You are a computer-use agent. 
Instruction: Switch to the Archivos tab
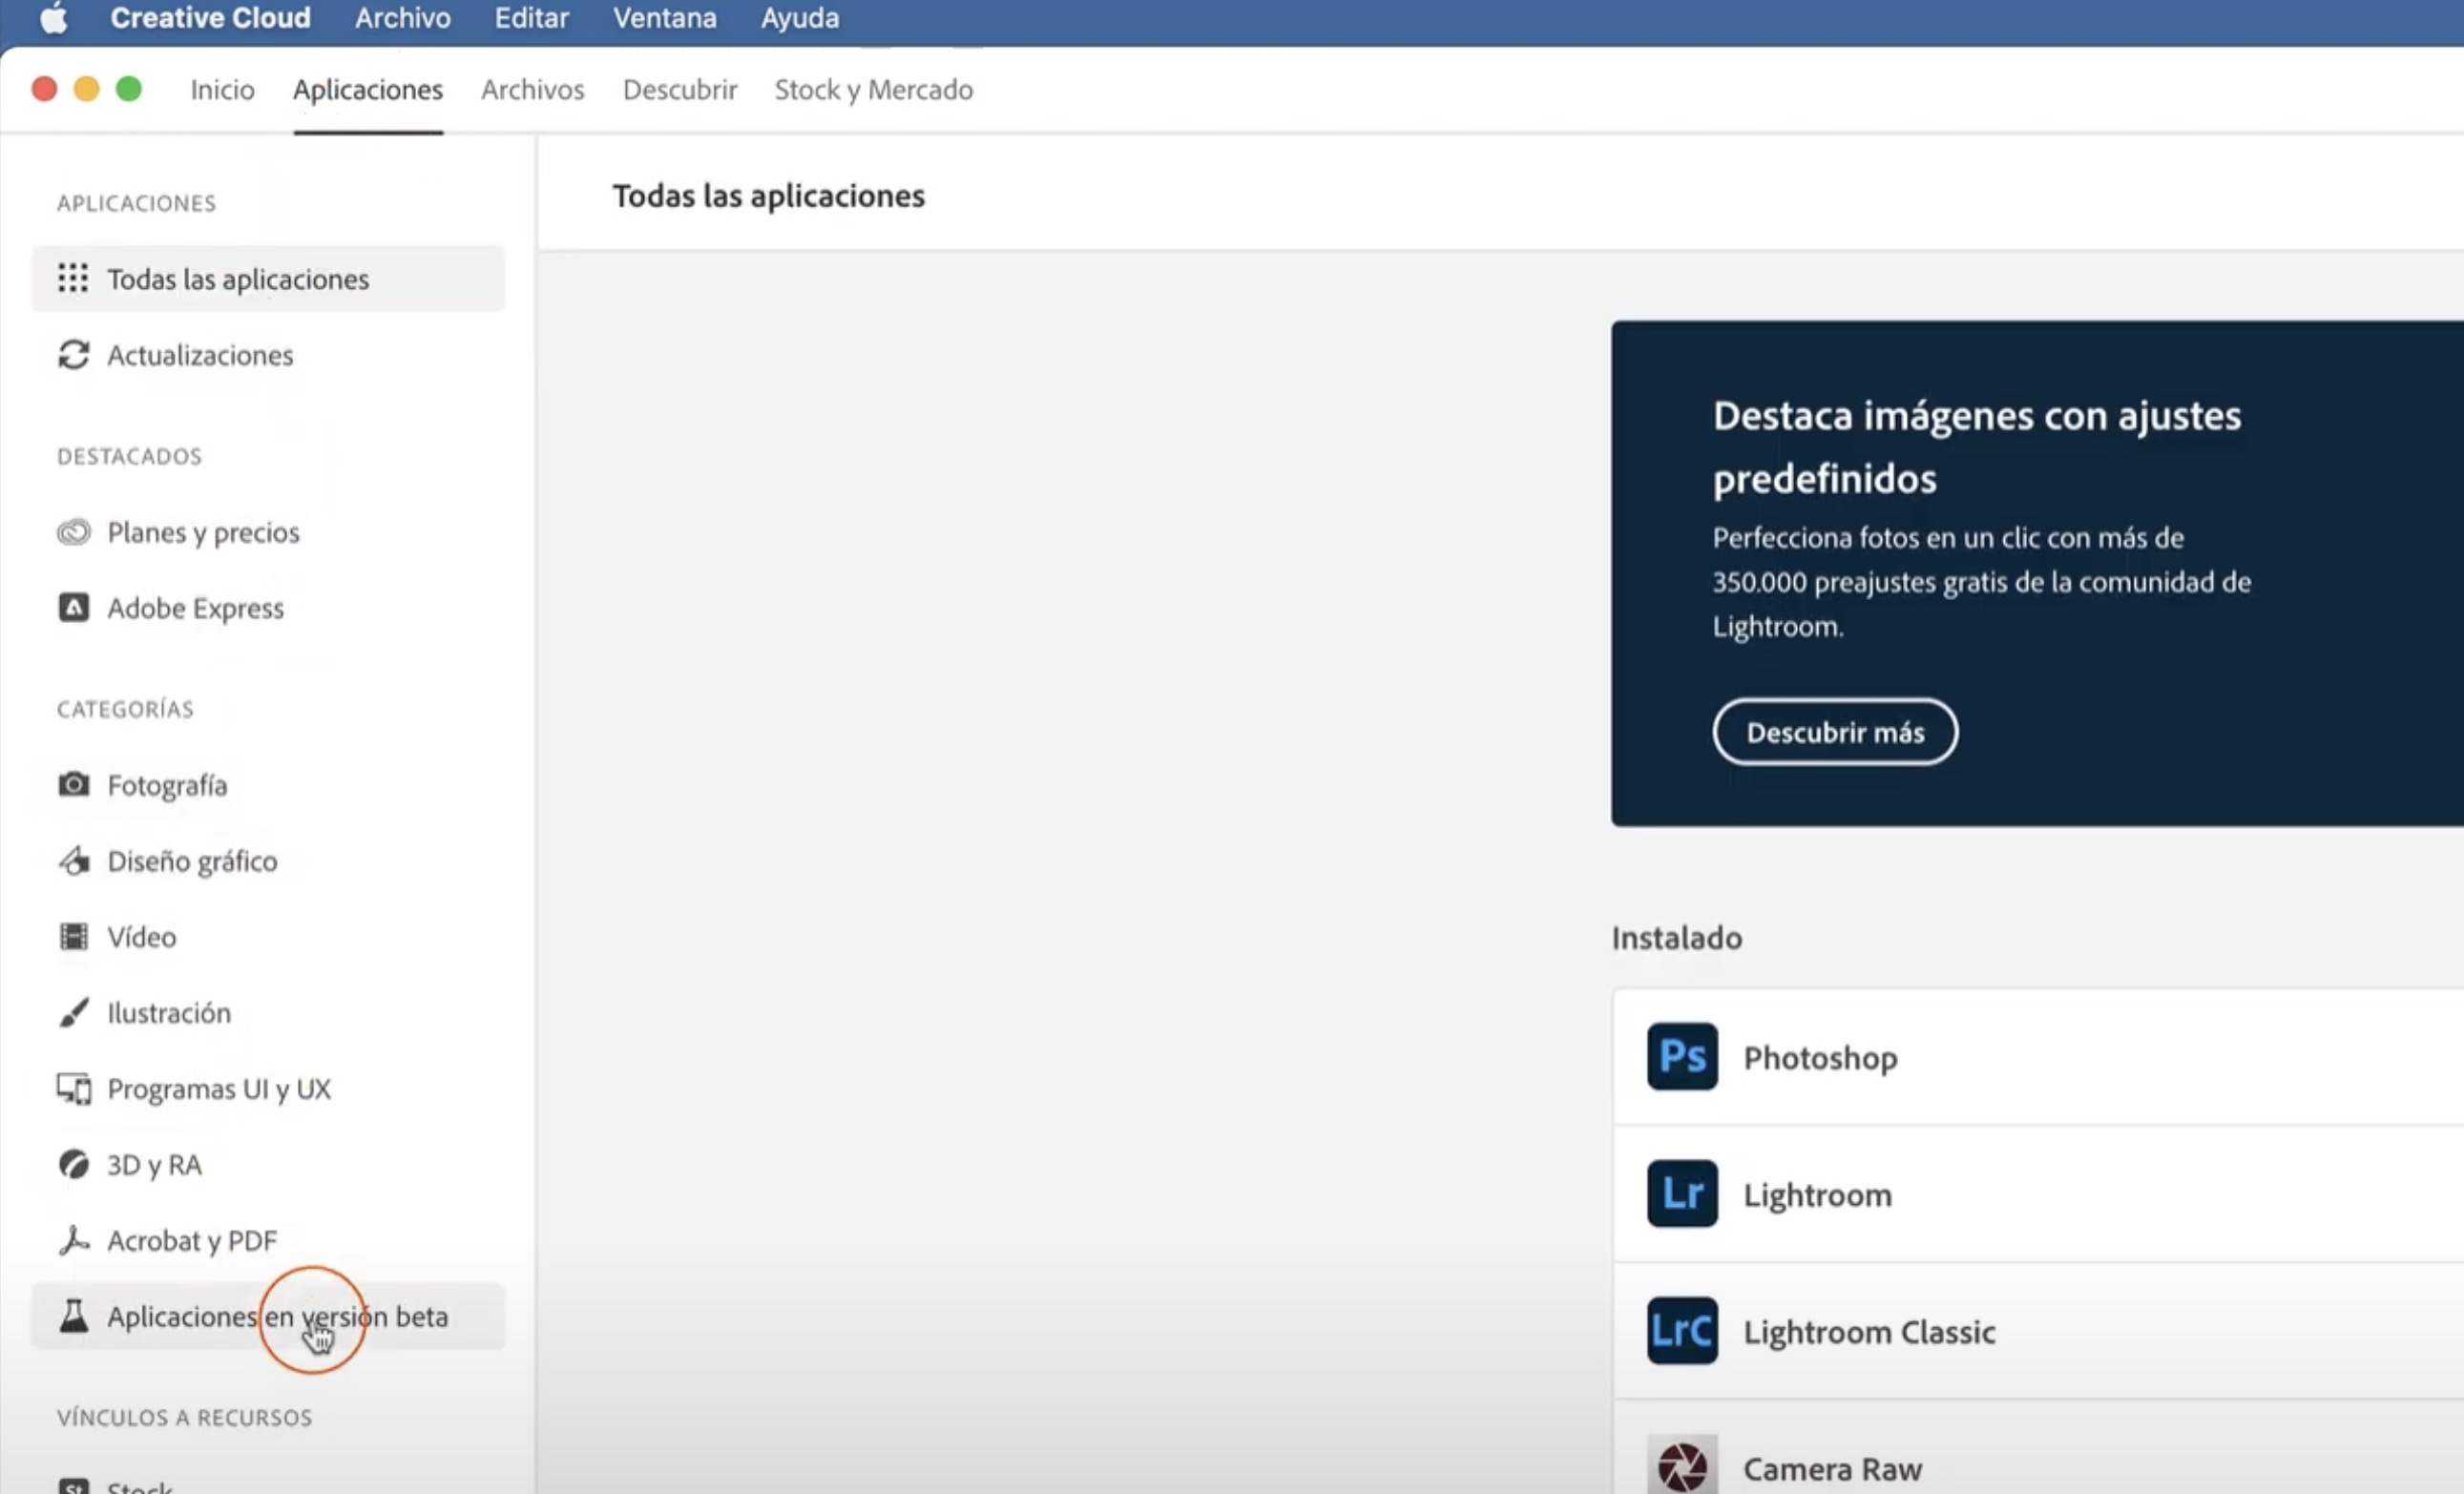(532, 90)
